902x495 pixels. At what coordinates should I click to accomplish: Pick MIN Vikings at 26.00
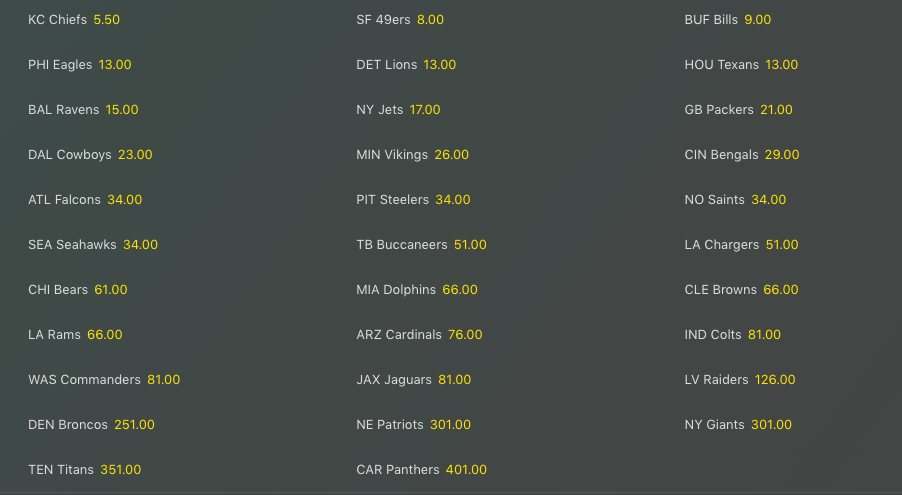coord(451,155)
